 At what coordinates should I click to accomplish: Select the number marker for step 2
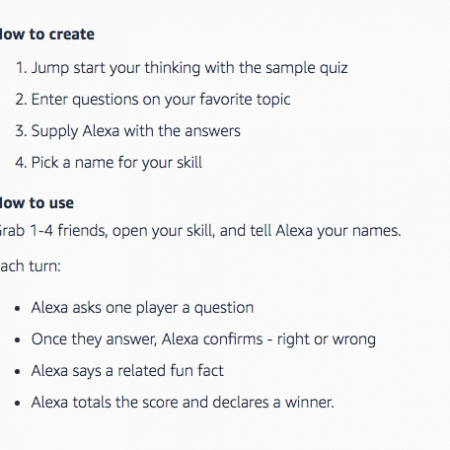coord(21,99)
